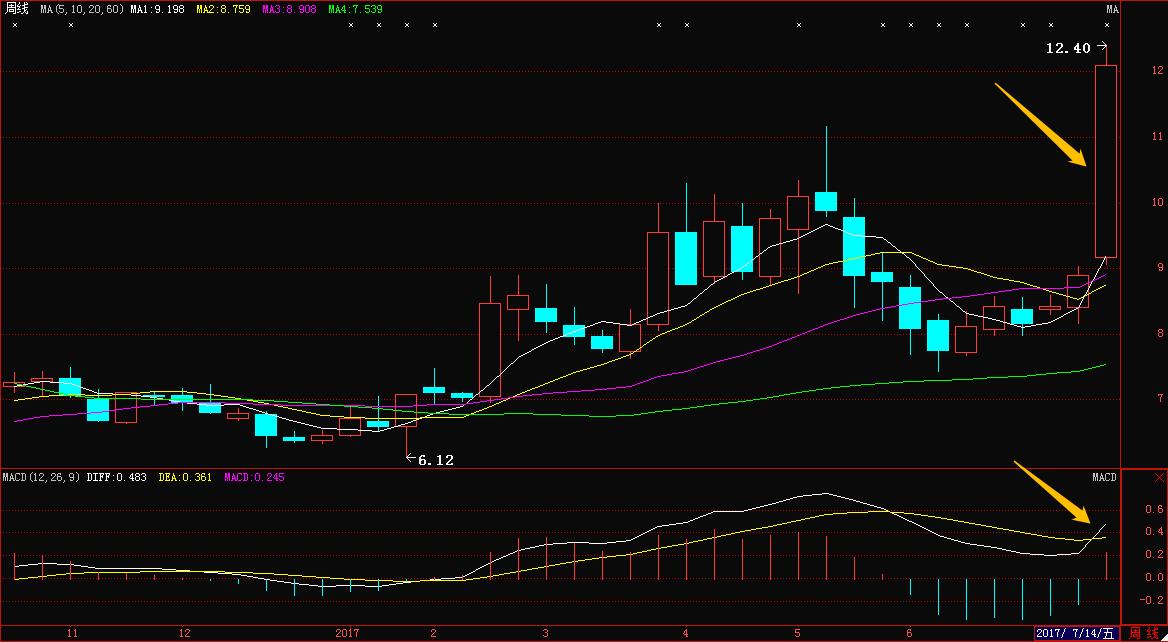Image resolution: width=1168 pixels, height=642 pixels.
Task: Select the tall red candlestick peaking at 12.40
Action: (1105, 160)
